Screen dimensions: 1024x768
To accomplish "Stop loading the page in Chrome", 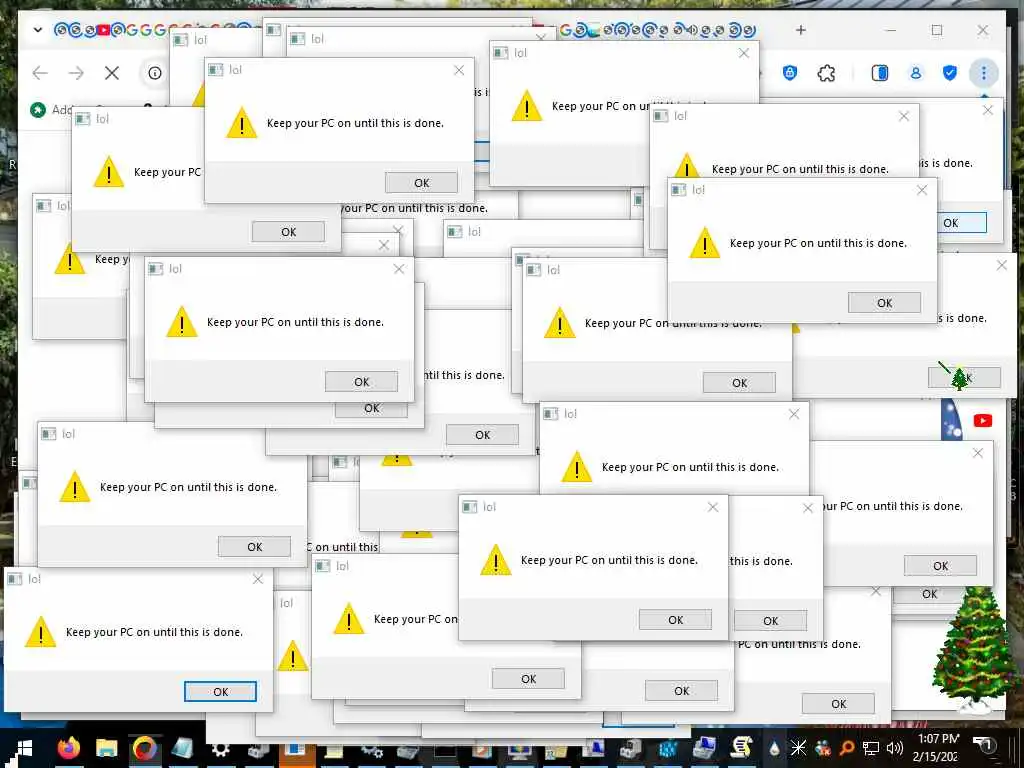I will (x=112, y=72).
